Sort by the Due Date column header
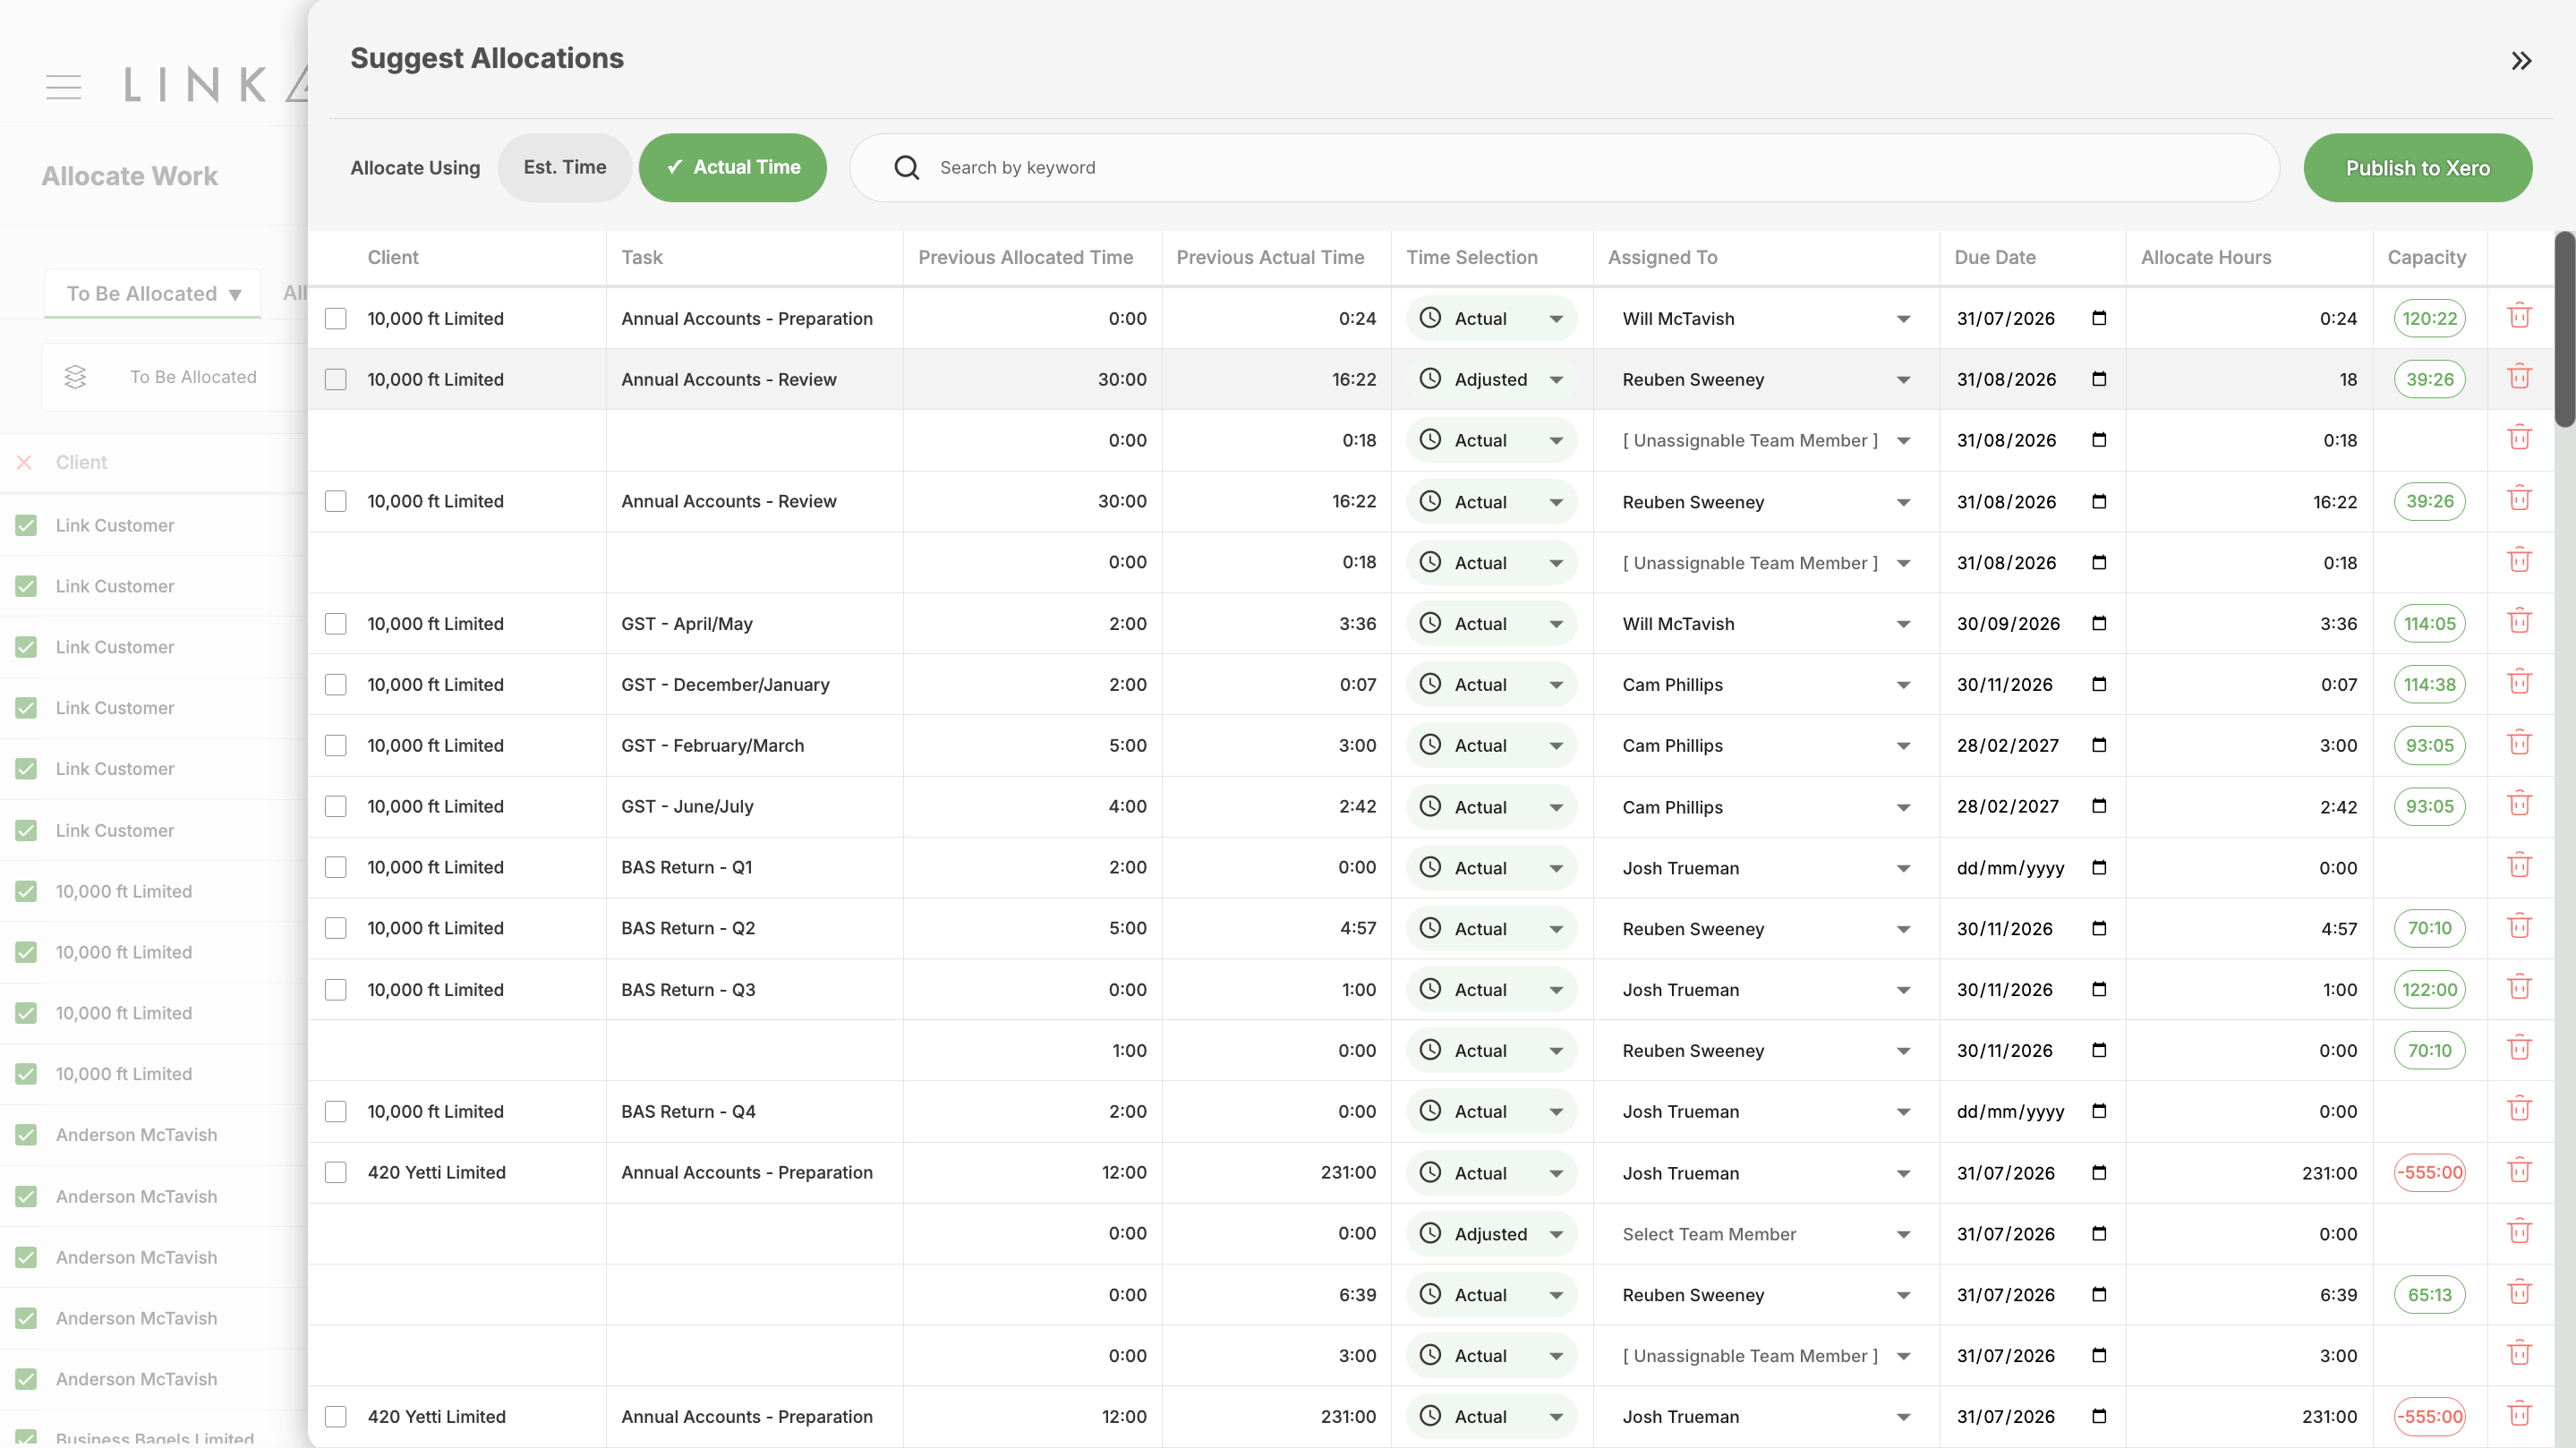Viewport: 2576px width, 1448px height. (x=1994, y=257)
